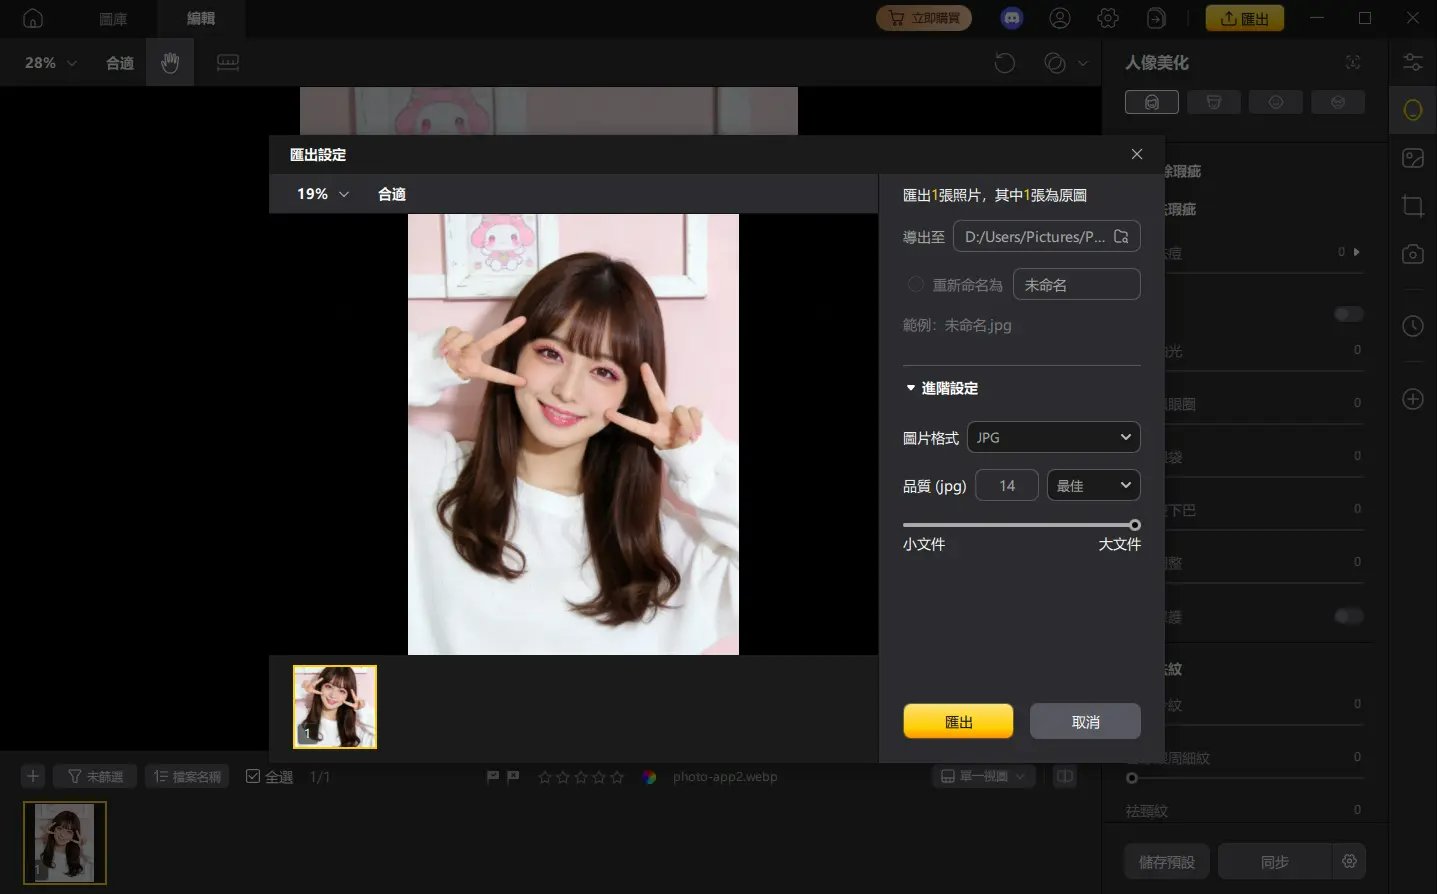Open the 品質 最佳 quality dropdown
Viewport: 1437px width, 894px height.
pos(1092,485)
